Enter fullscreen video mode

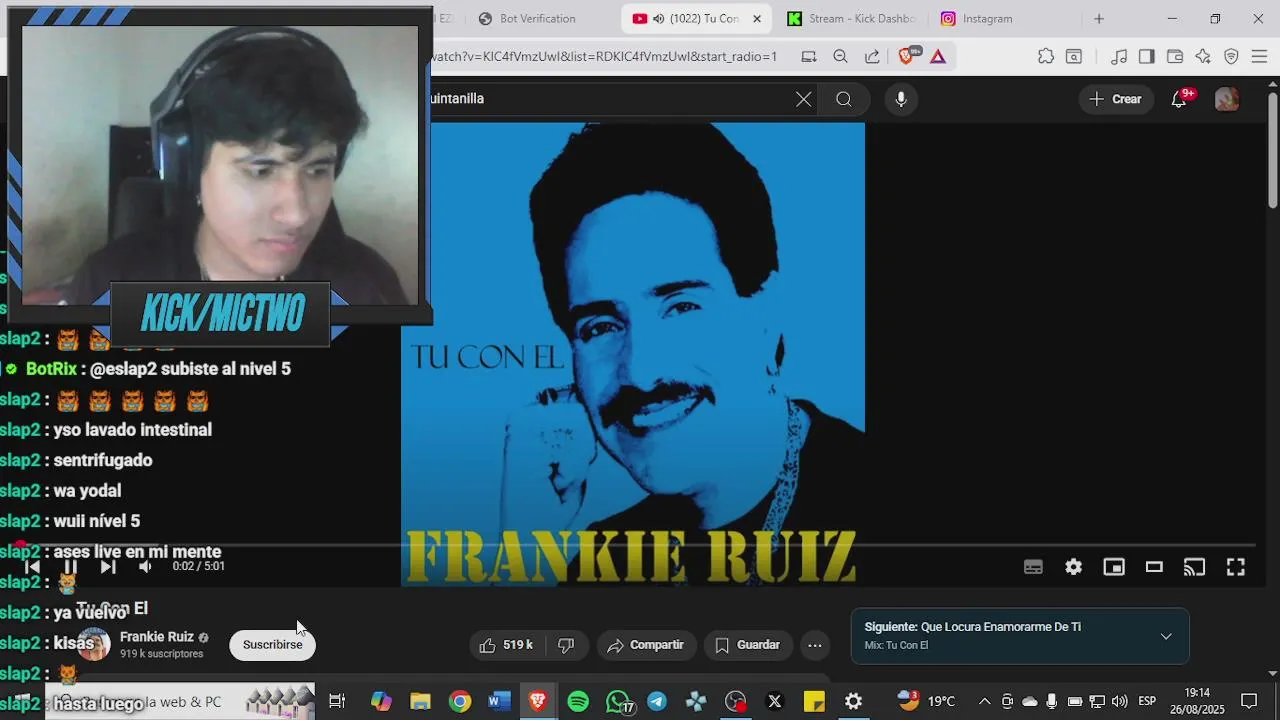click(1236, 567)
